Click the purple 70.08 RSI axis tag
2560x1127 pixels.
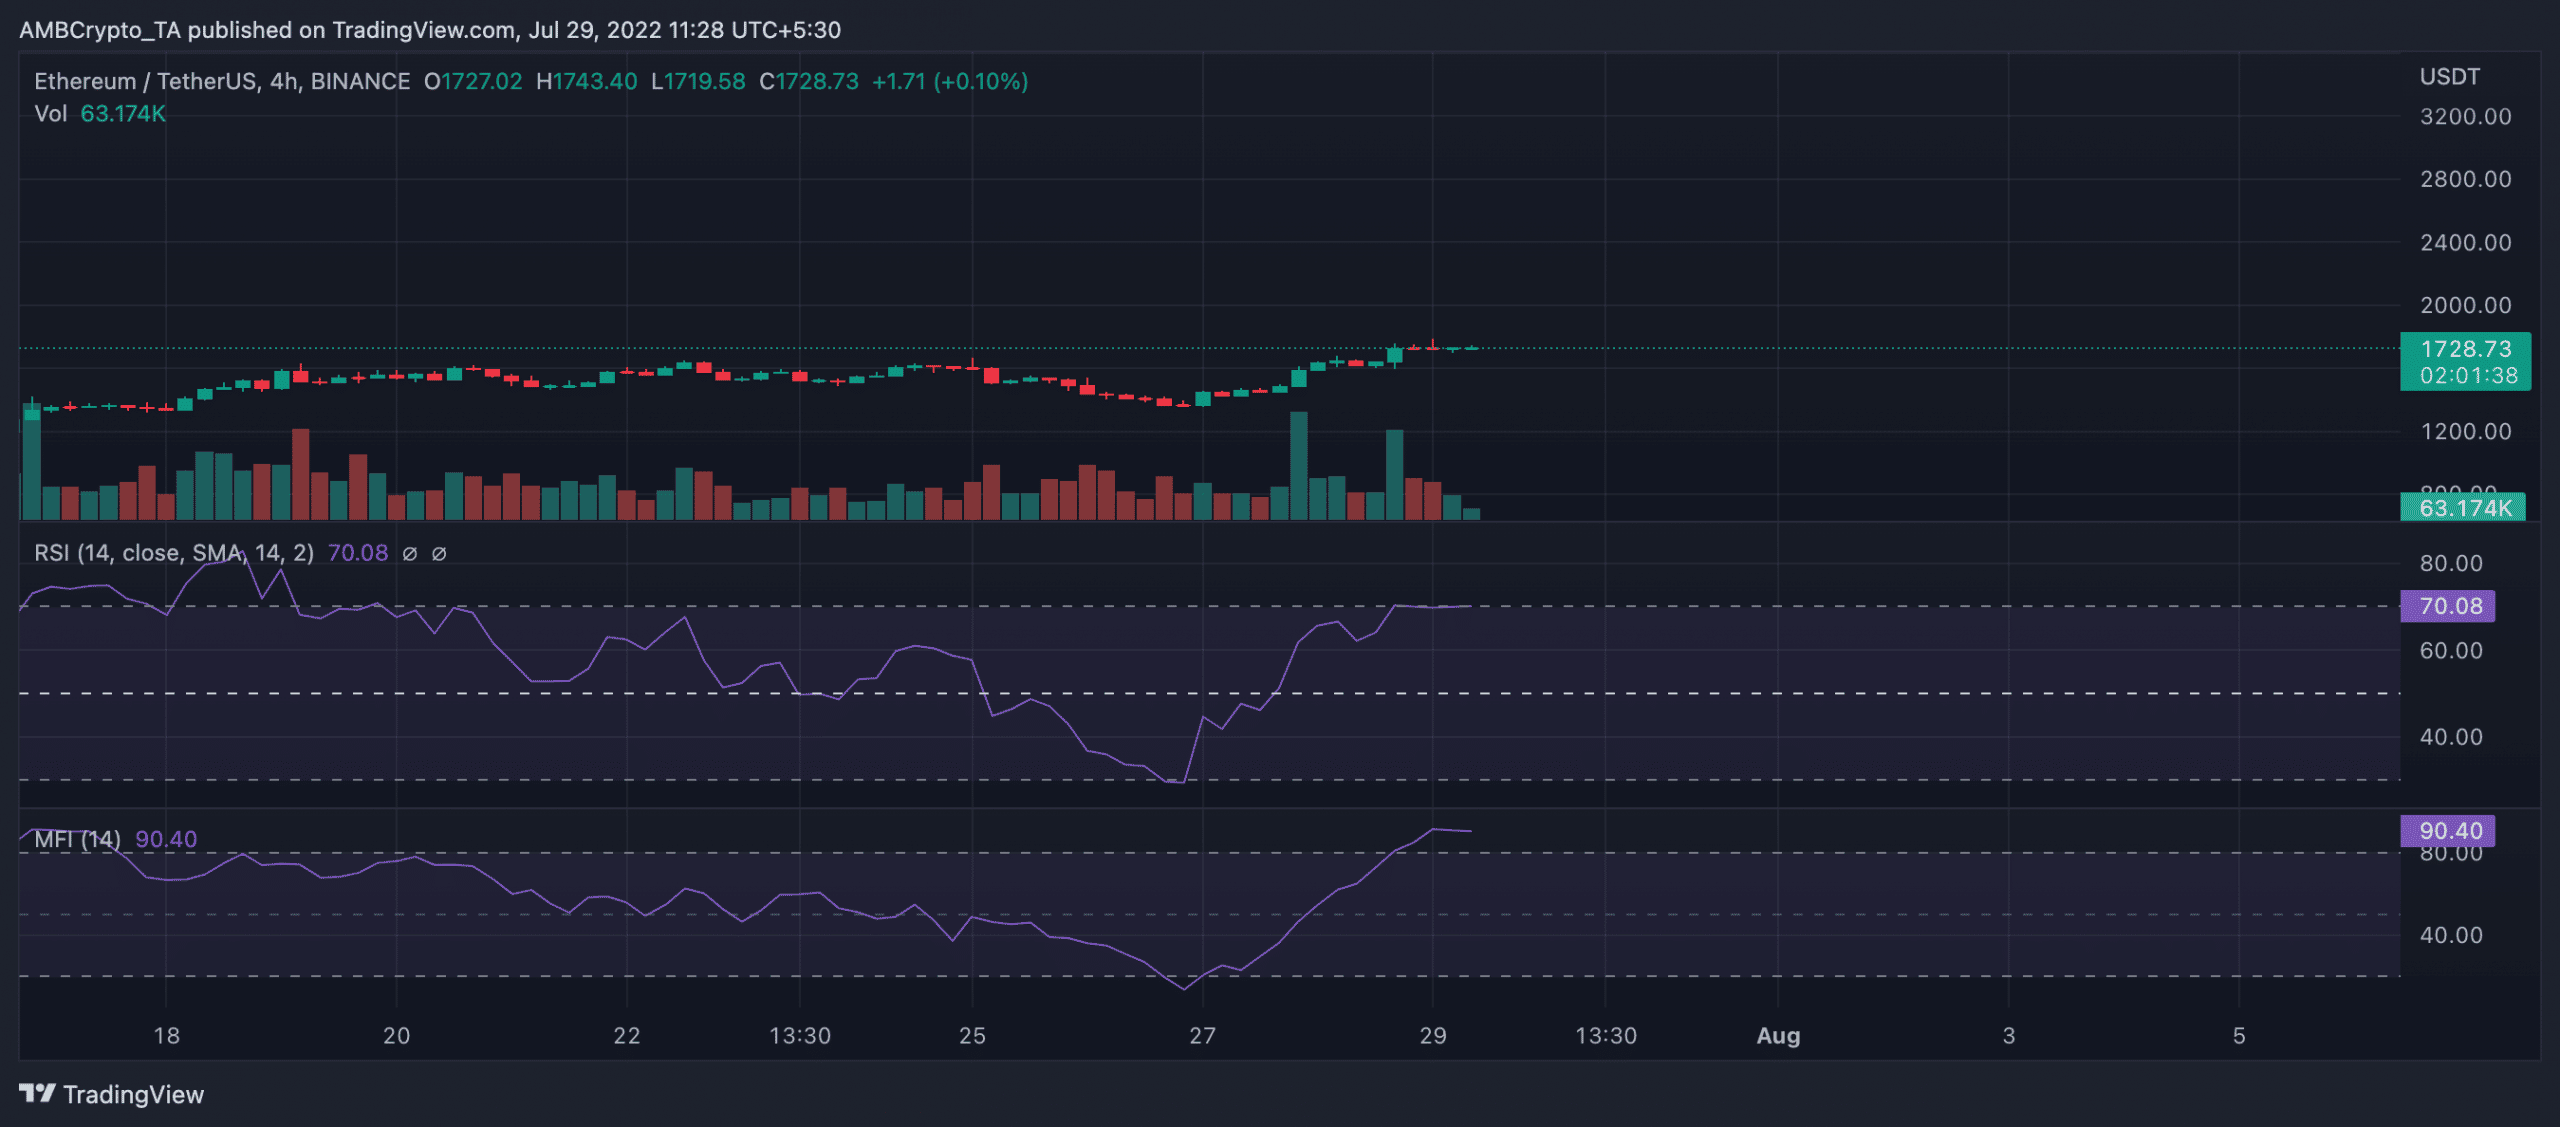(x=2448, y=606)
